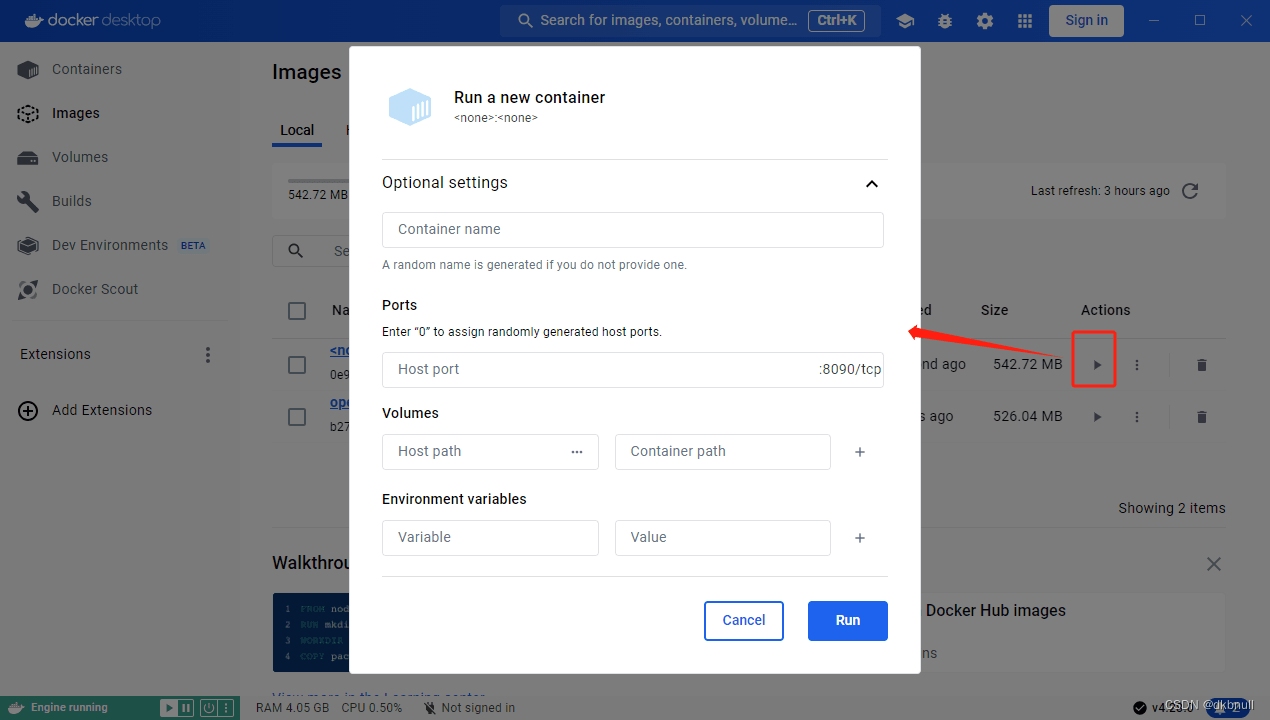Click the CPU 0.50% status text
This screenshot has height=720, width=1270.
pyautogui.click(x=372, y=708)
